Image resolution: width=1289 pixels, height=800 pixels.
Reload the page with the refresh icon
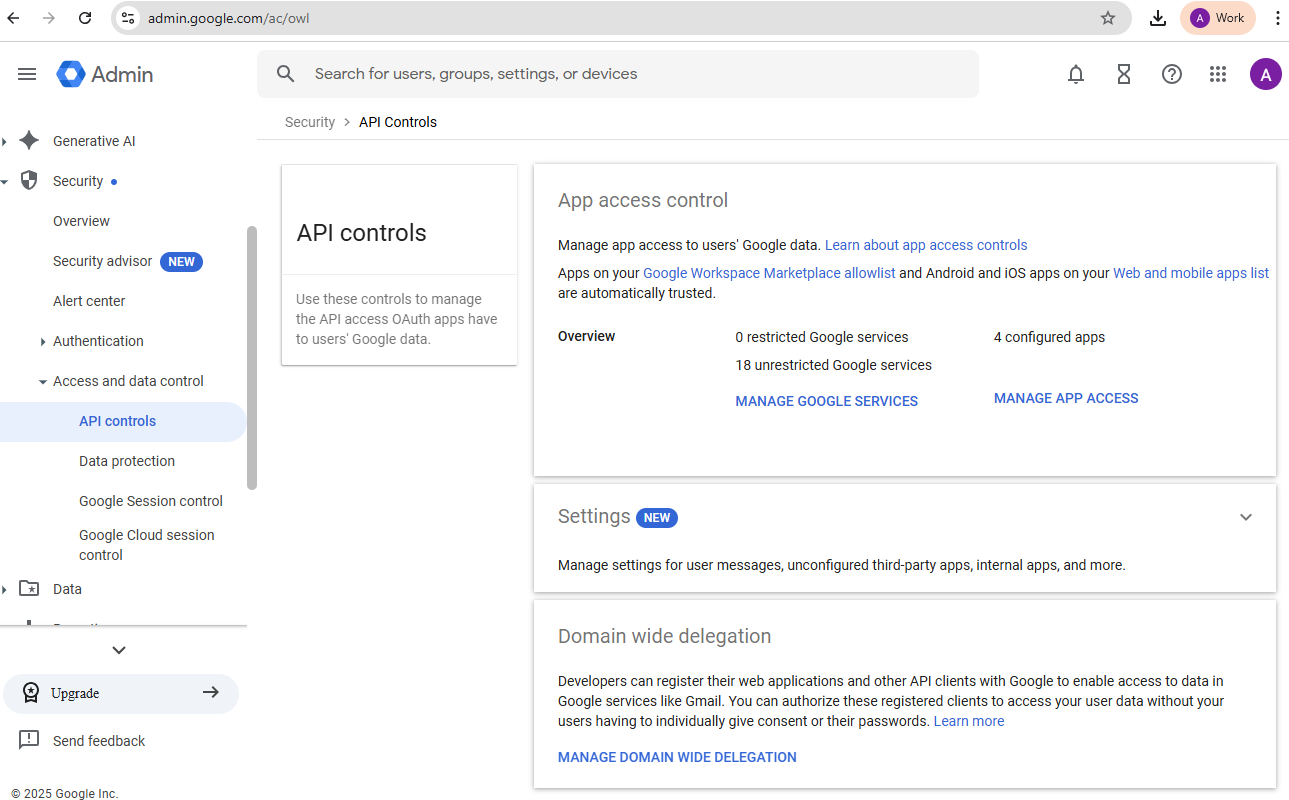coord(85,18)
